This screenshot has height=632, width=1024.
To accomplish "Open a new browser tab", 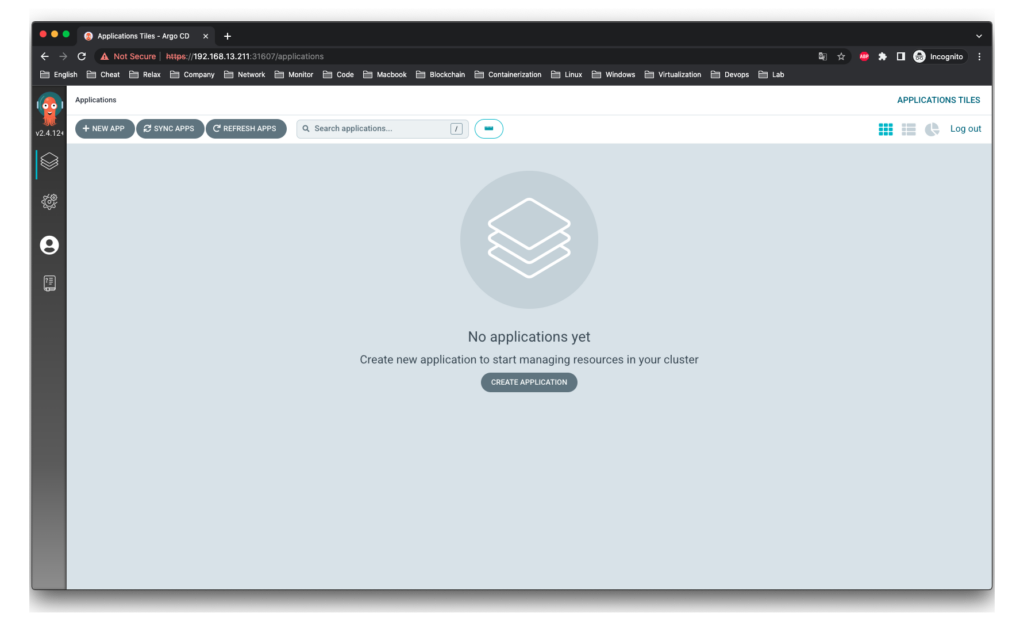I will point(227,37).
